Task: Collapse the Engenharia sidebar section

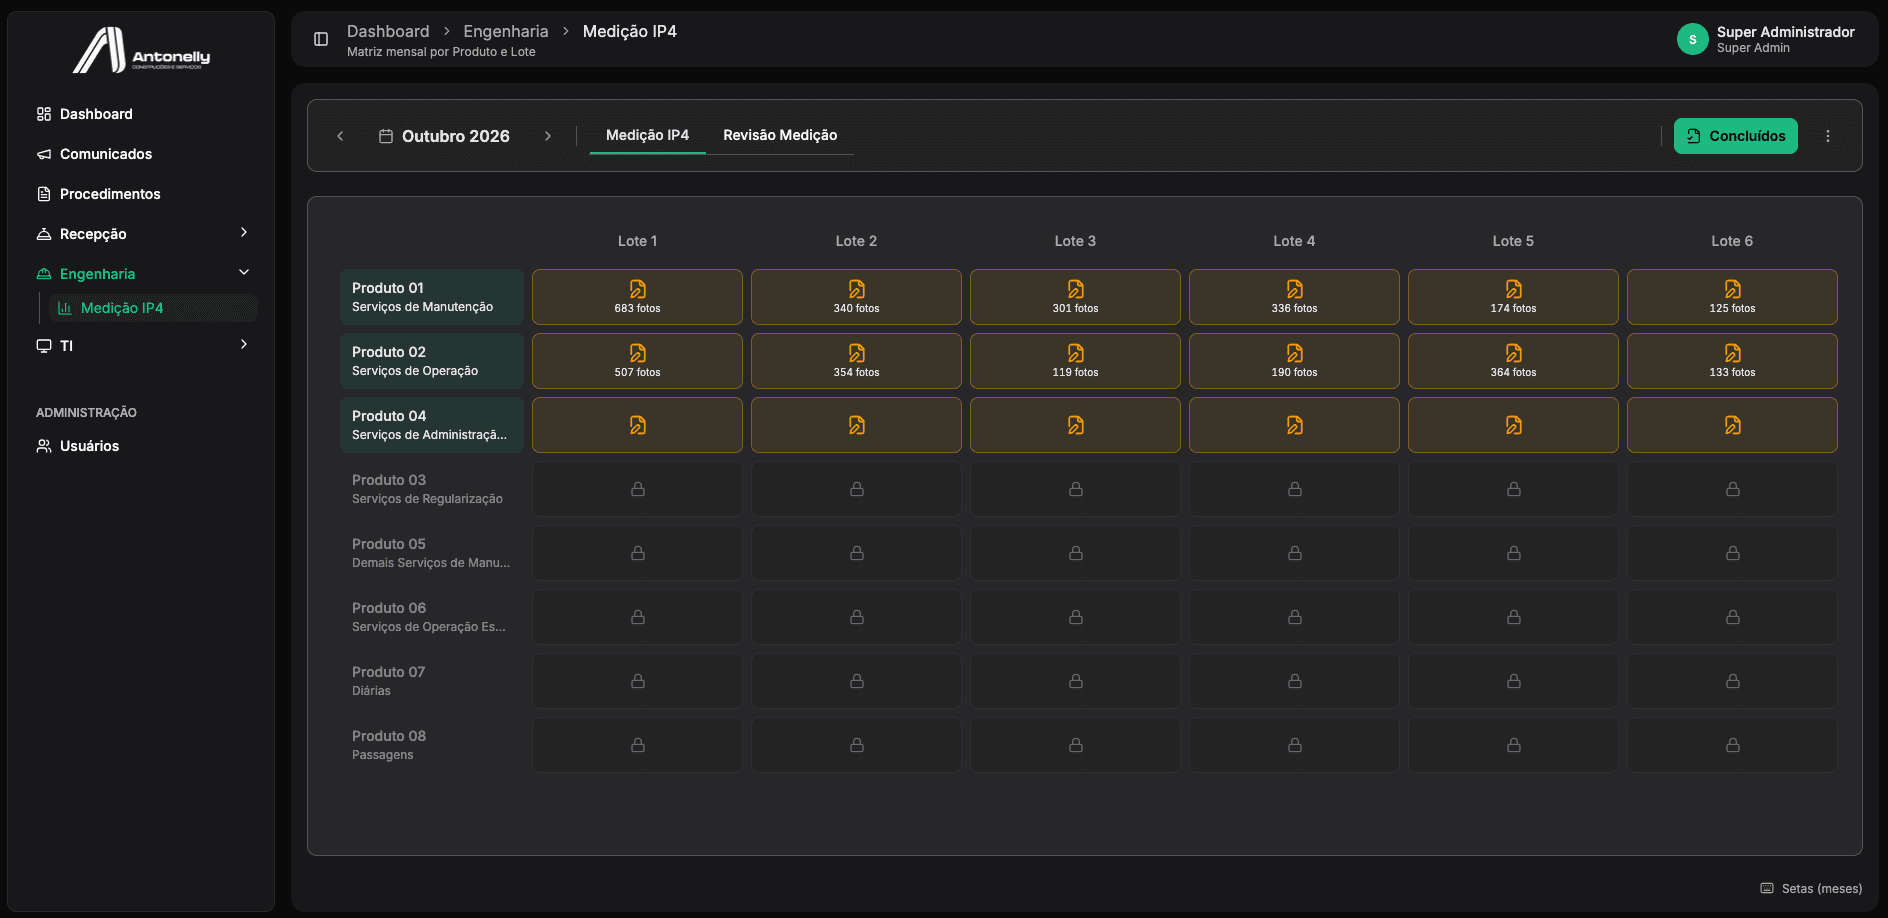Action: click(142, 273)
